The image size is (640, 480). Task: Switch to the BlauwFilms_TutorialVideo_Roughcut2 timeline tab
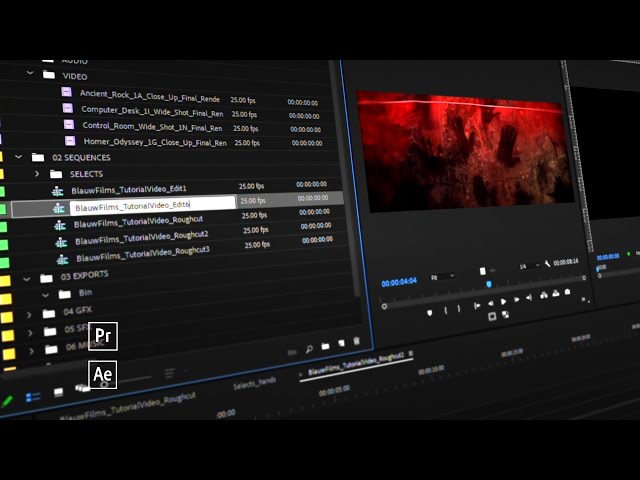pos(356,364)
